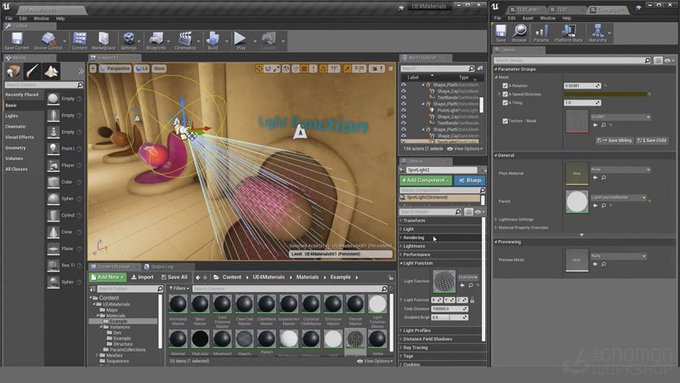Toggle Speed/Direction parameter checkbox

tap(505, 94)
